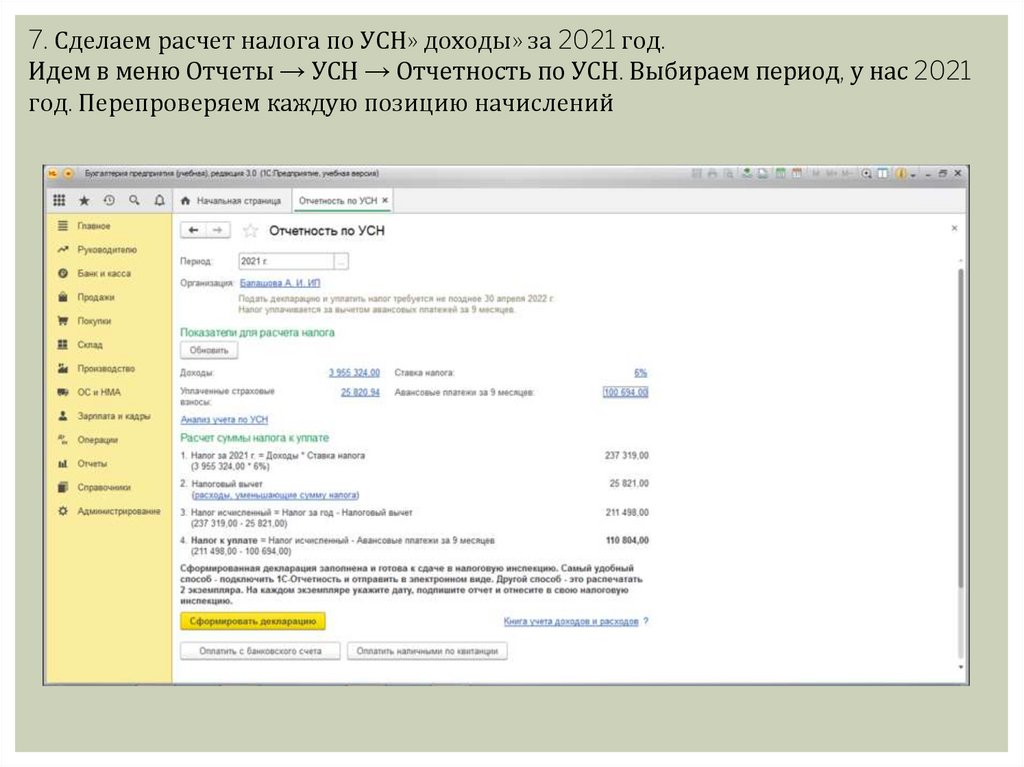This screenshot has width=1024, height=767.
Task: Open the History clock icon
Action: click(x=109, y=200)
